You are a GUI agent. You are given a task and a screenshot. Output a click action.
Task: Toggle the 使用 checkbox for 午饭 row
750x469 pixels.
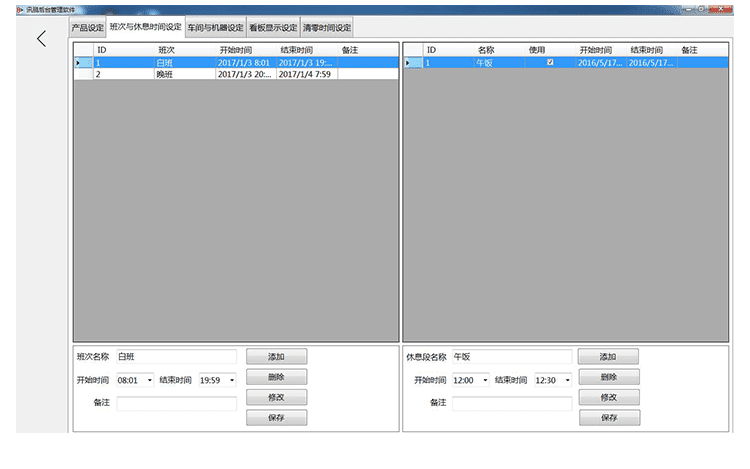pos(549,62)
